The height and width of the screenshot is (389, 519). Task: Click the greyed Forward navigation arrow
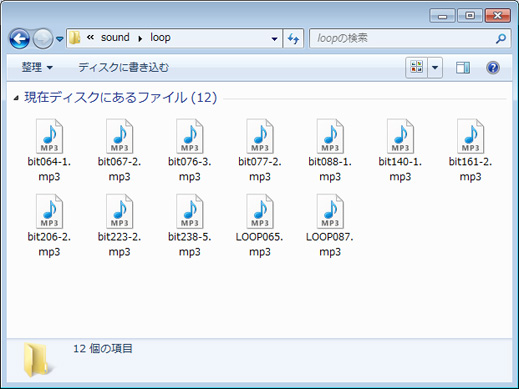tap(43, 39)
